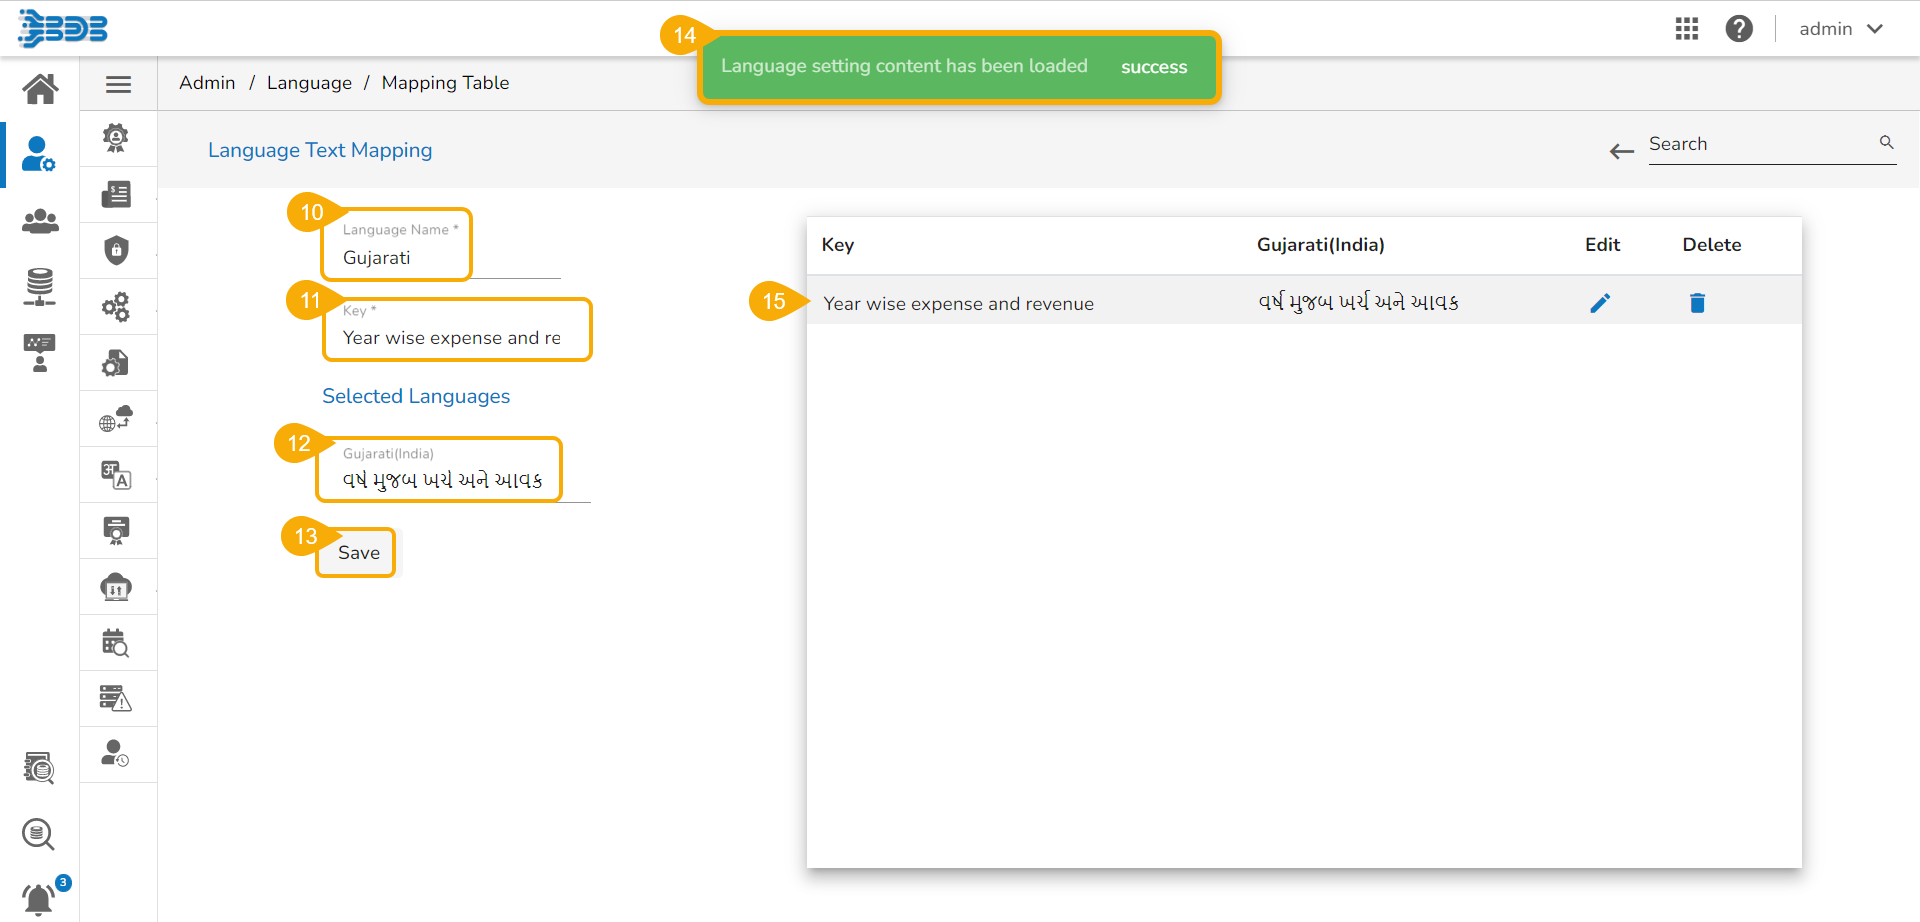Click the certificate badge icon in sidebar
This screenshot has height=922, width=1920.
(x=118, y=138)
